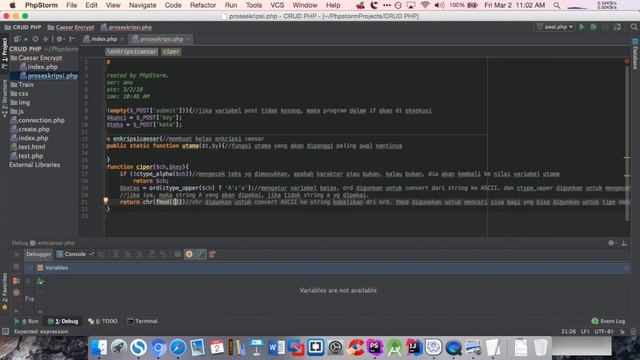
Task: Click the collapse all icon in Project panel
Action: 46,39
